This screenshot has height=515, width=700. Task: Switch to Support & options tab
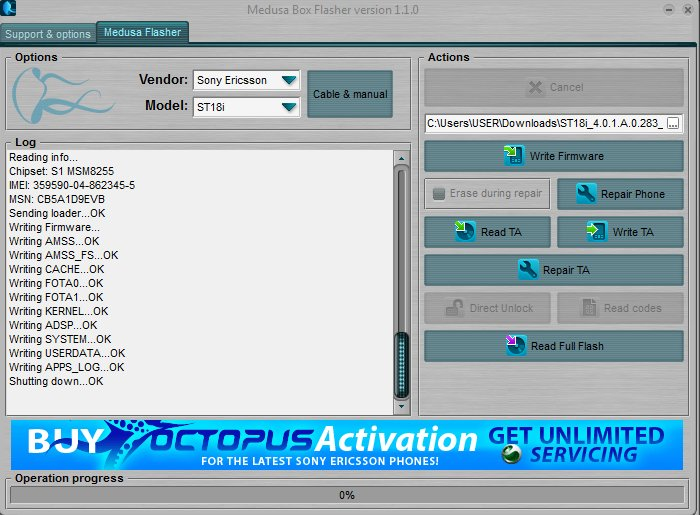pyautogui.click(x=48, y=34)
